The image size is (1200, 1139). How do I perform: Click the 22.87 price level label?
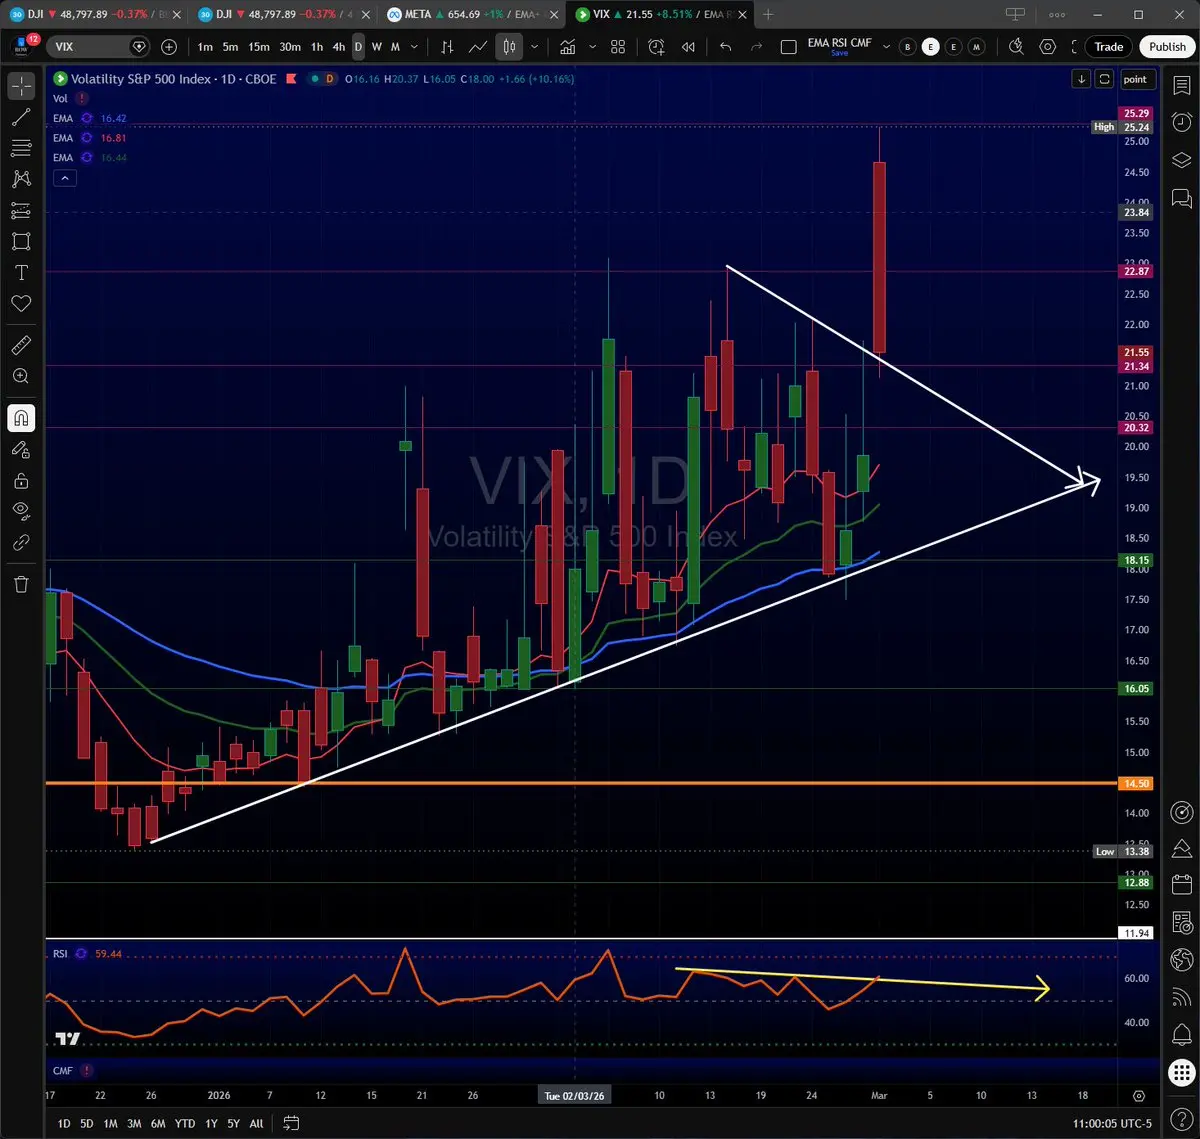1137,271
